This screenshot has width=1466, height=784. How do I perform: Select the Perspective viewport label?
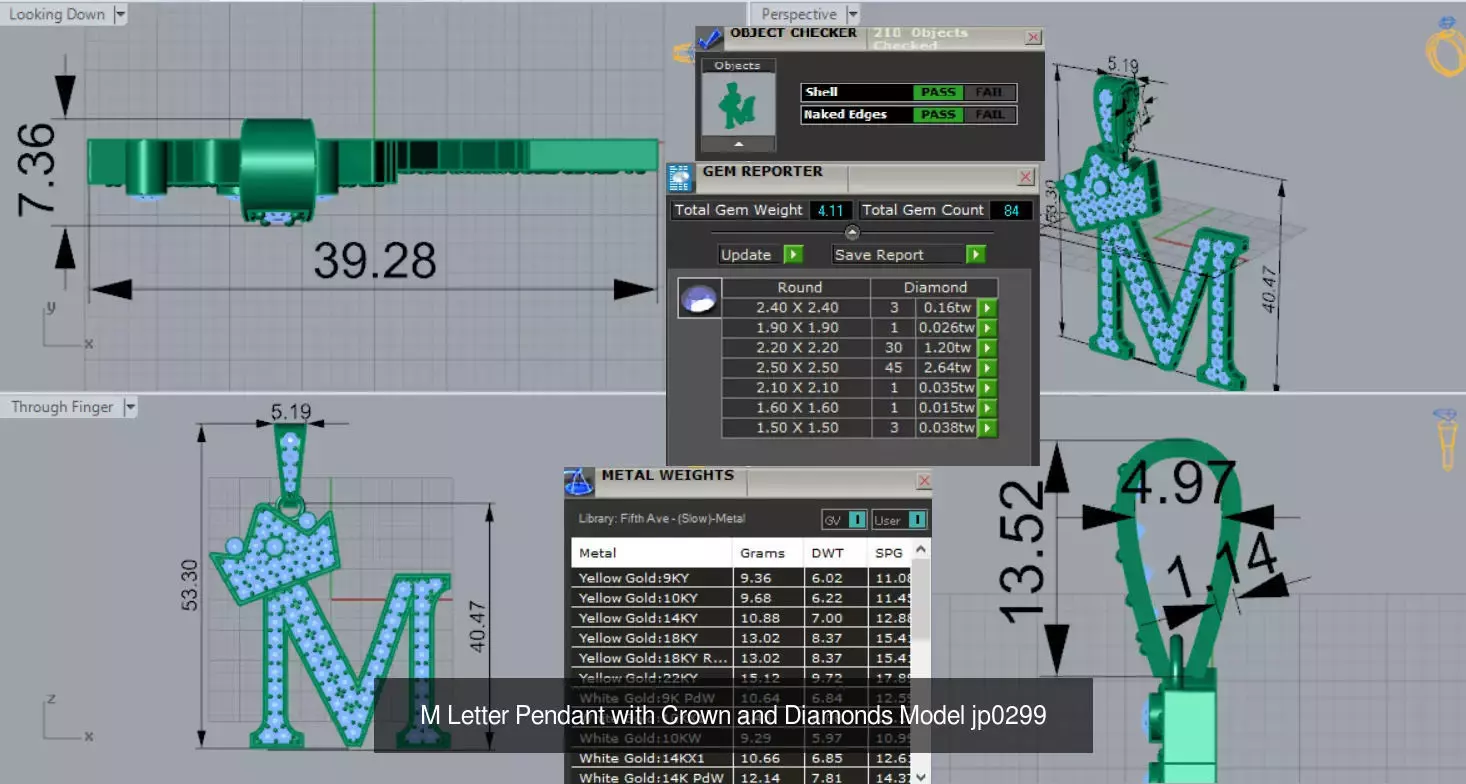[799, 14]
